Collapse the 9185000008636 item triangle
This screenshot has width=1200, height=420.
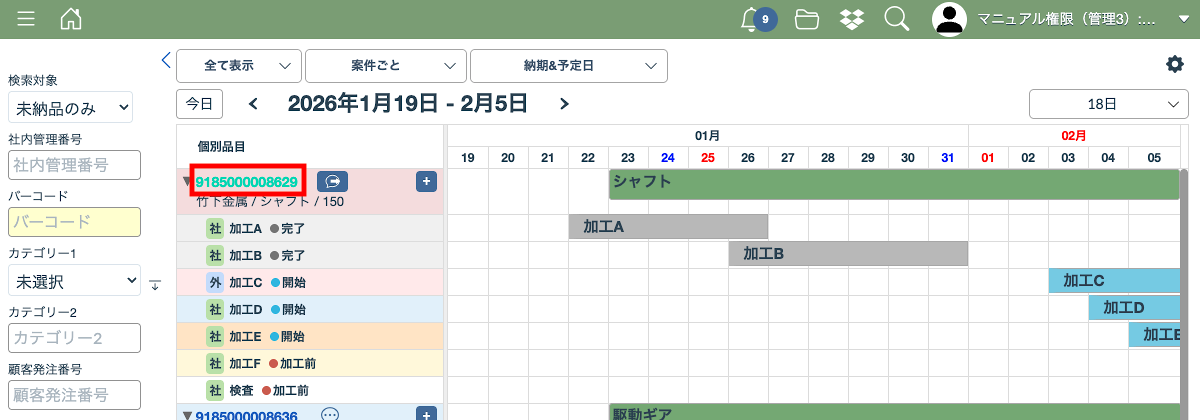point(186,414)
